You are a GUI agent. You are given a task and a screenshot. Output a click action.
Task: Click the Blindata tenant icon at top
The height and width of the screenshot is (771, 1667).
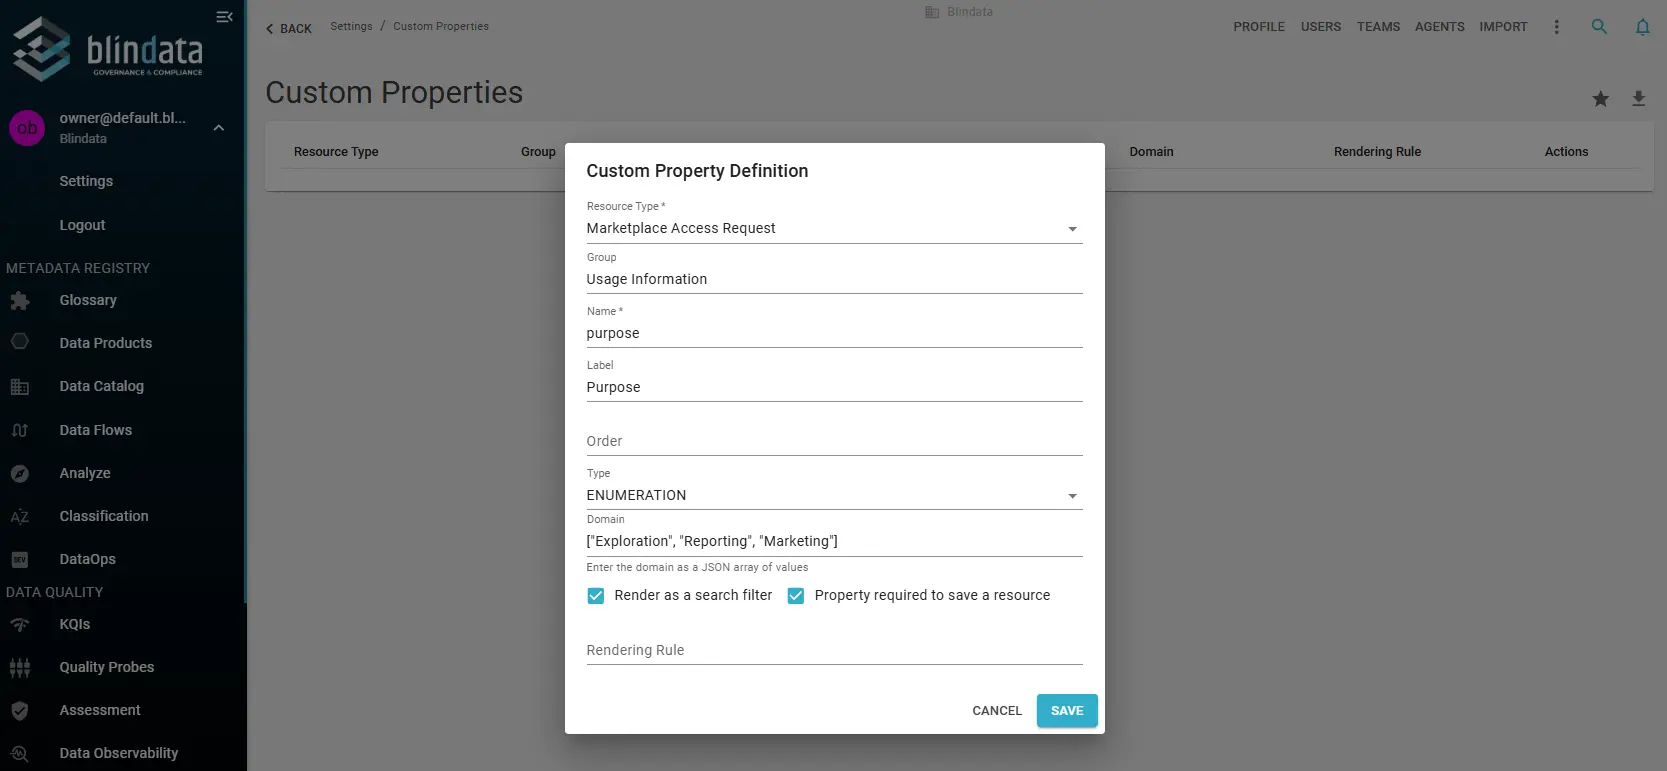[932, 12]
